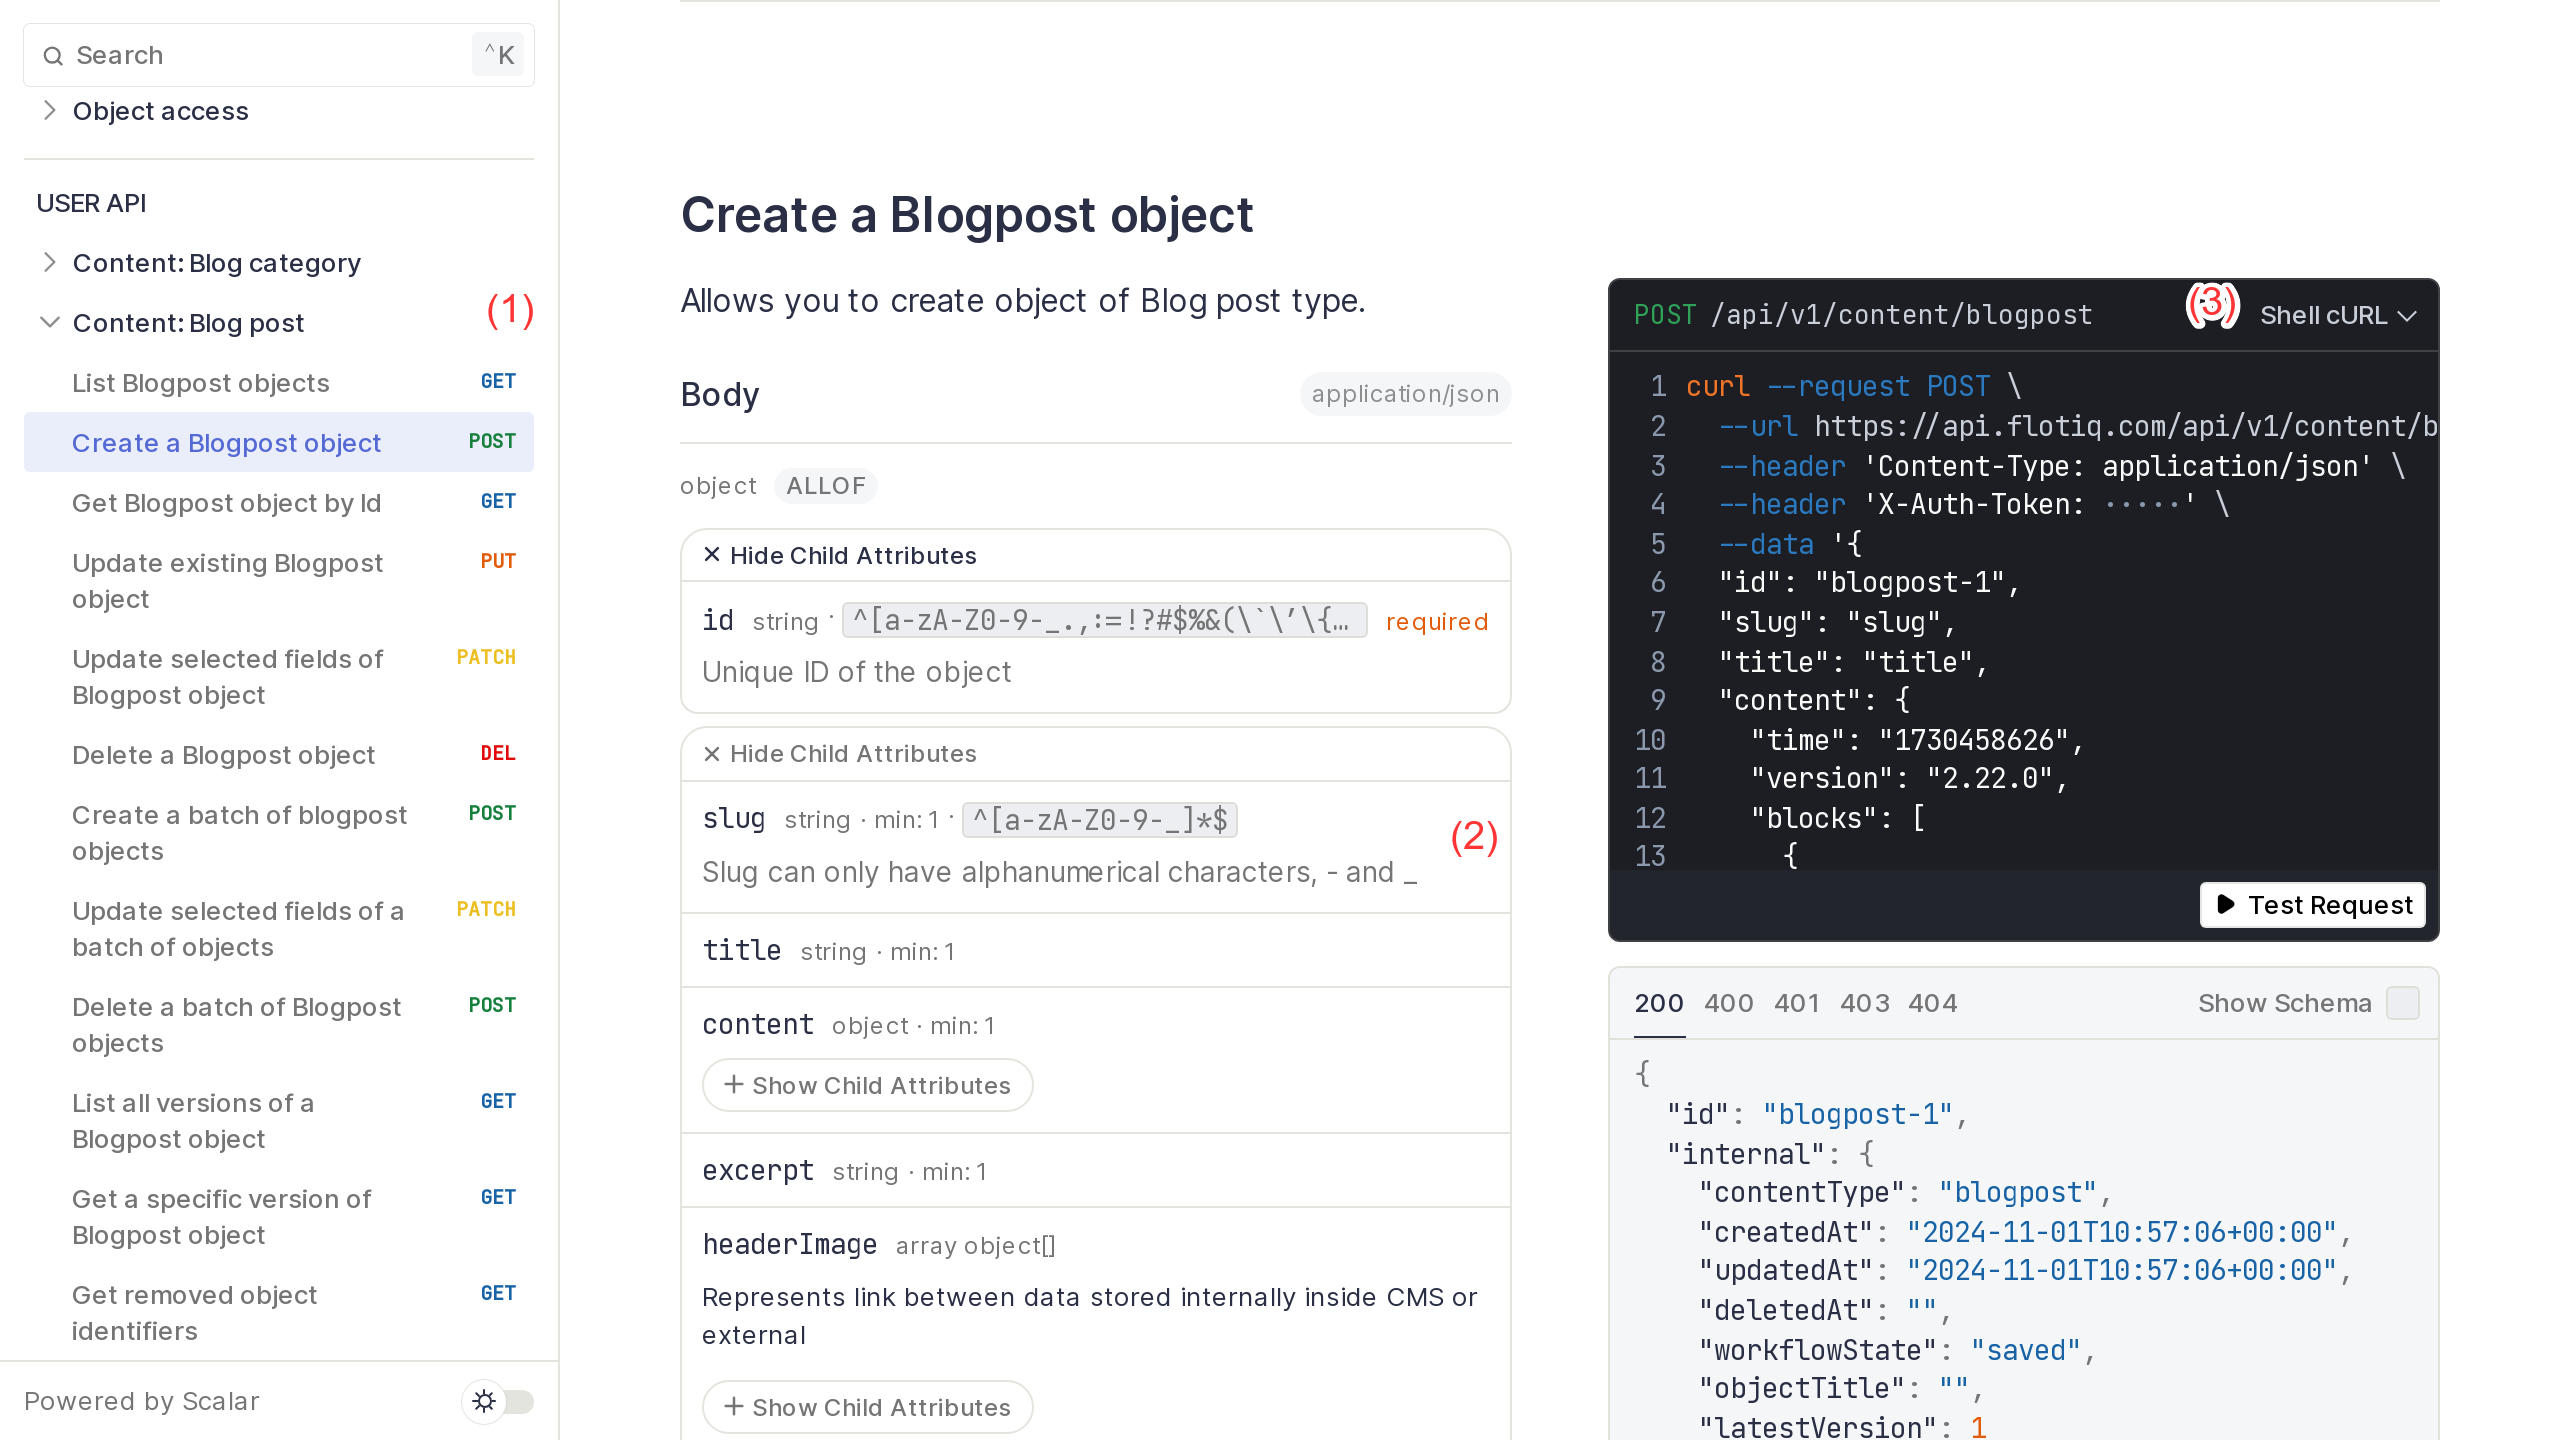
Task: Switch to the 404 response tab
Action: [x=1934, y=1003]
